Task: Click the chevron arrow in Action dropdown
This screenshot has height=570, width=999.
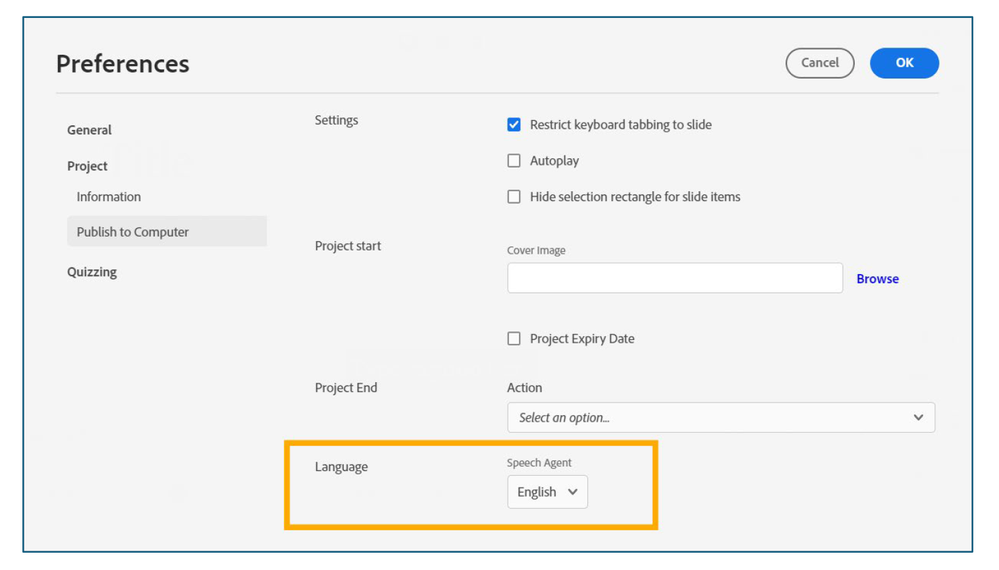Action: (918, 417)
